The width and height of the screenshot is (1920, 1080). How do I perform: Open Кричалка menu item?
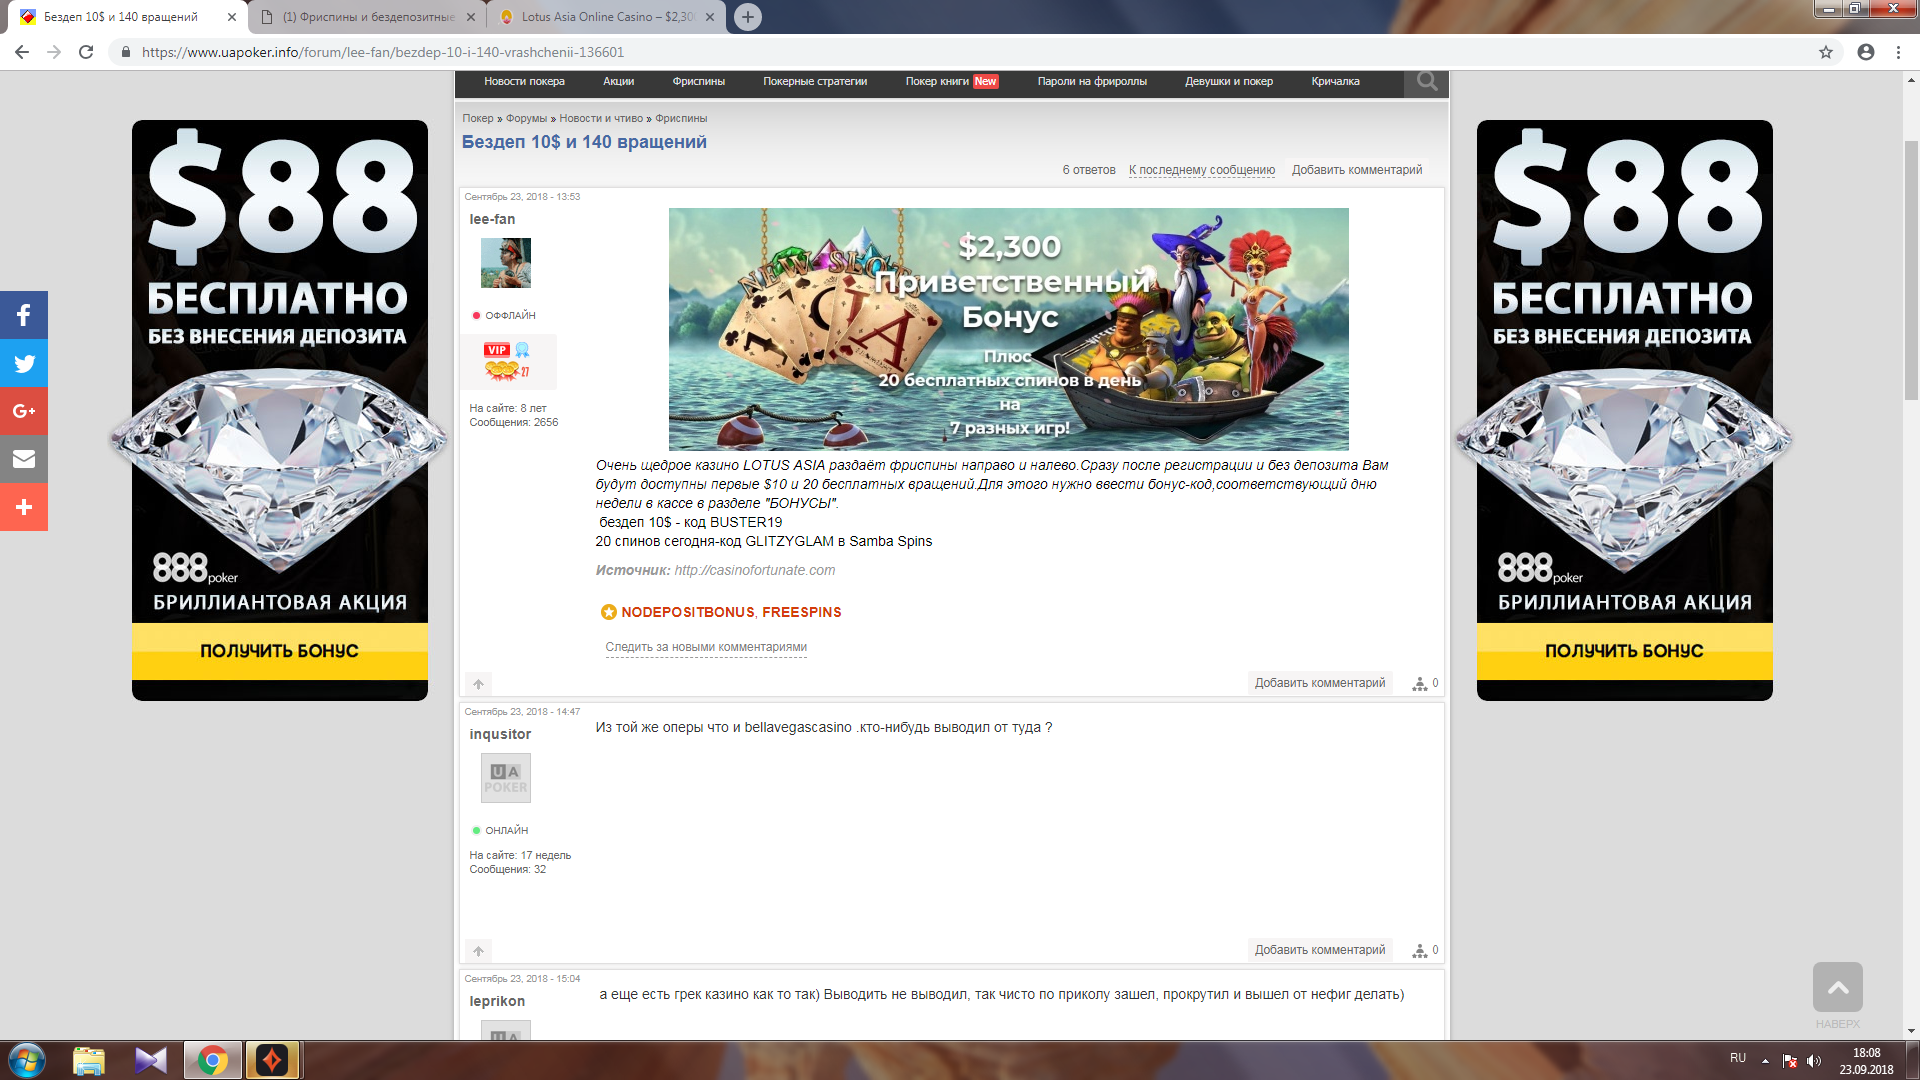coord(1335,82)
